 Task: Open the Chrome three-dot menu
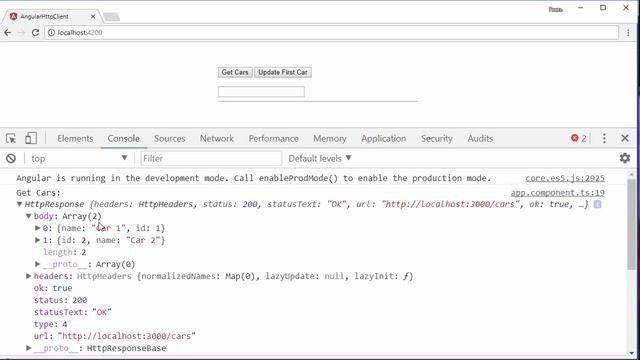pos(628,33)
